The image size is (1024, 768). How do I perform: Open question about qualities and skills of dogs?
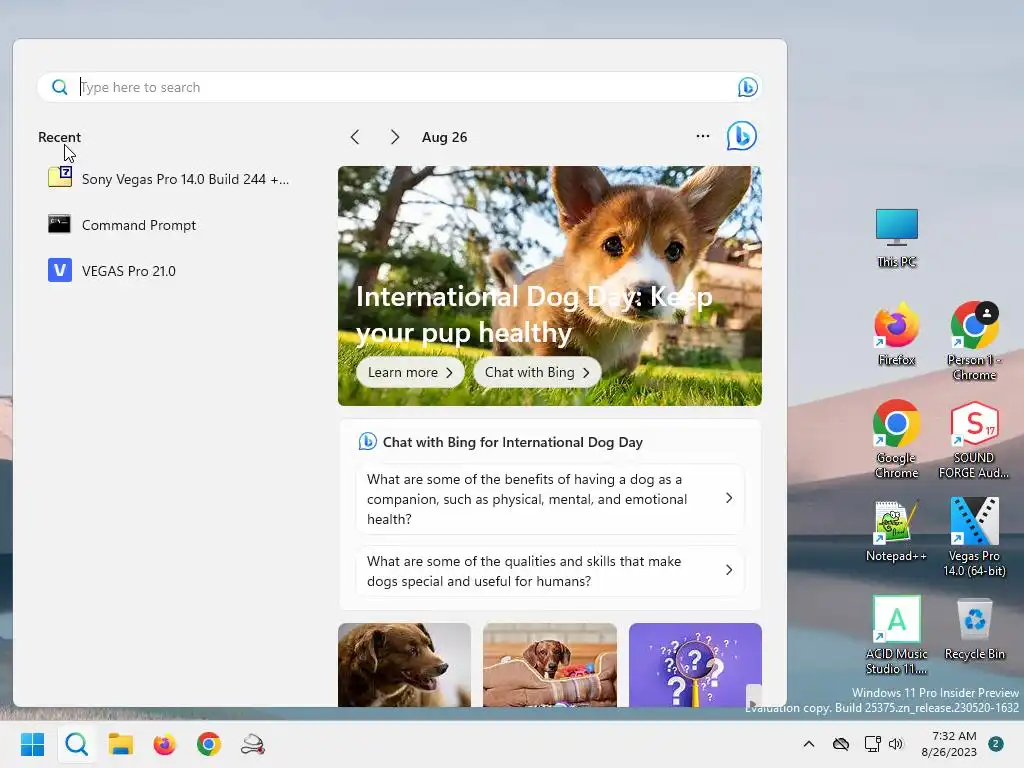coord(550,571)
